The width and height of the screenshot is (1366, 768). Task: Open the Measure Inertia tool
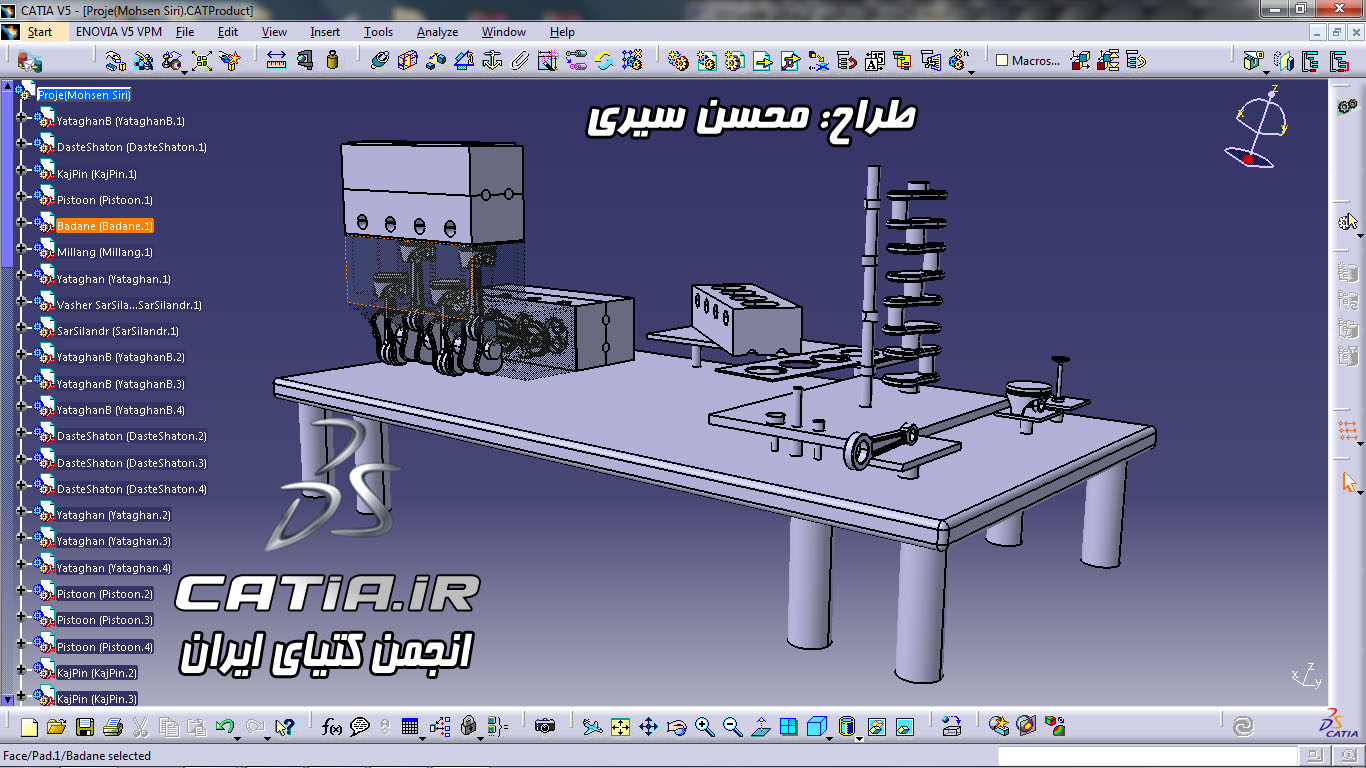pos(333,61)
